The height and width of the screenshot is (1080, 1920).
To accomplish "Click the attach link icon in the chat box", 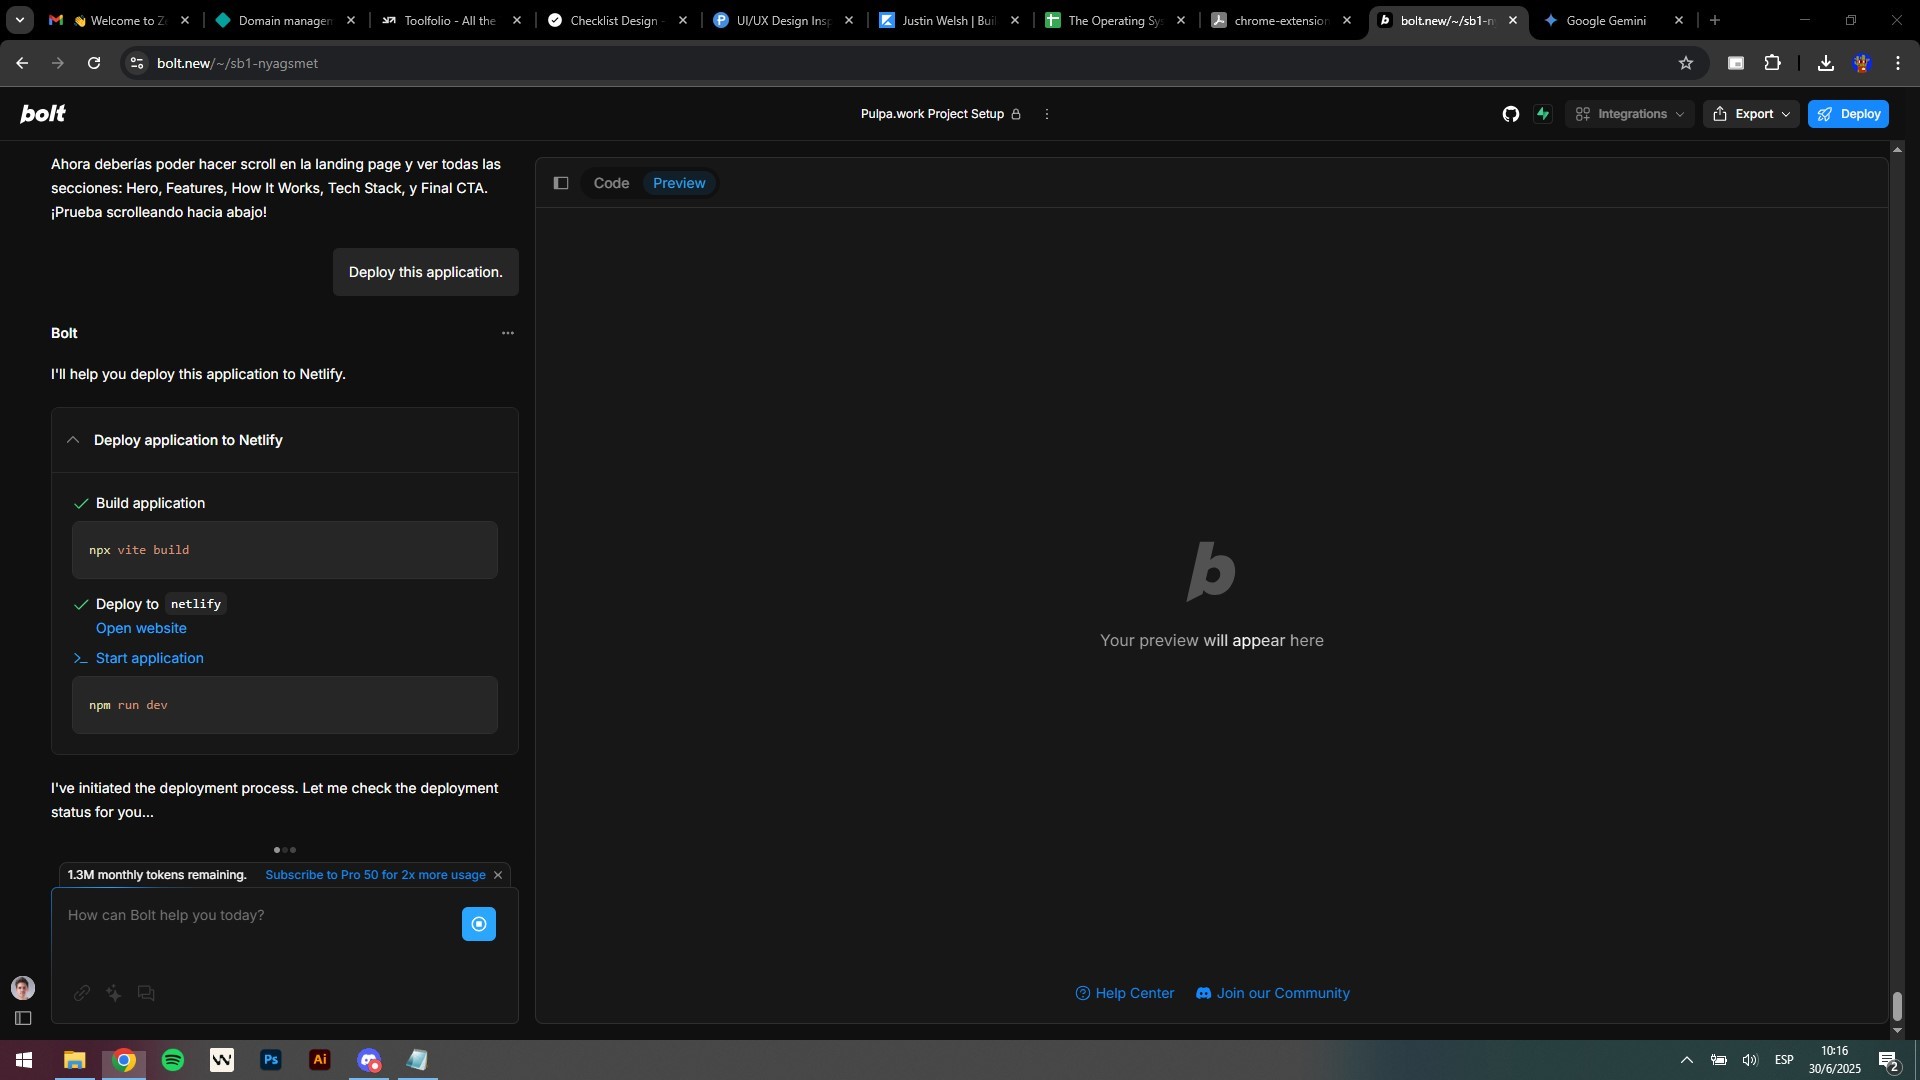I will [82, 993].
